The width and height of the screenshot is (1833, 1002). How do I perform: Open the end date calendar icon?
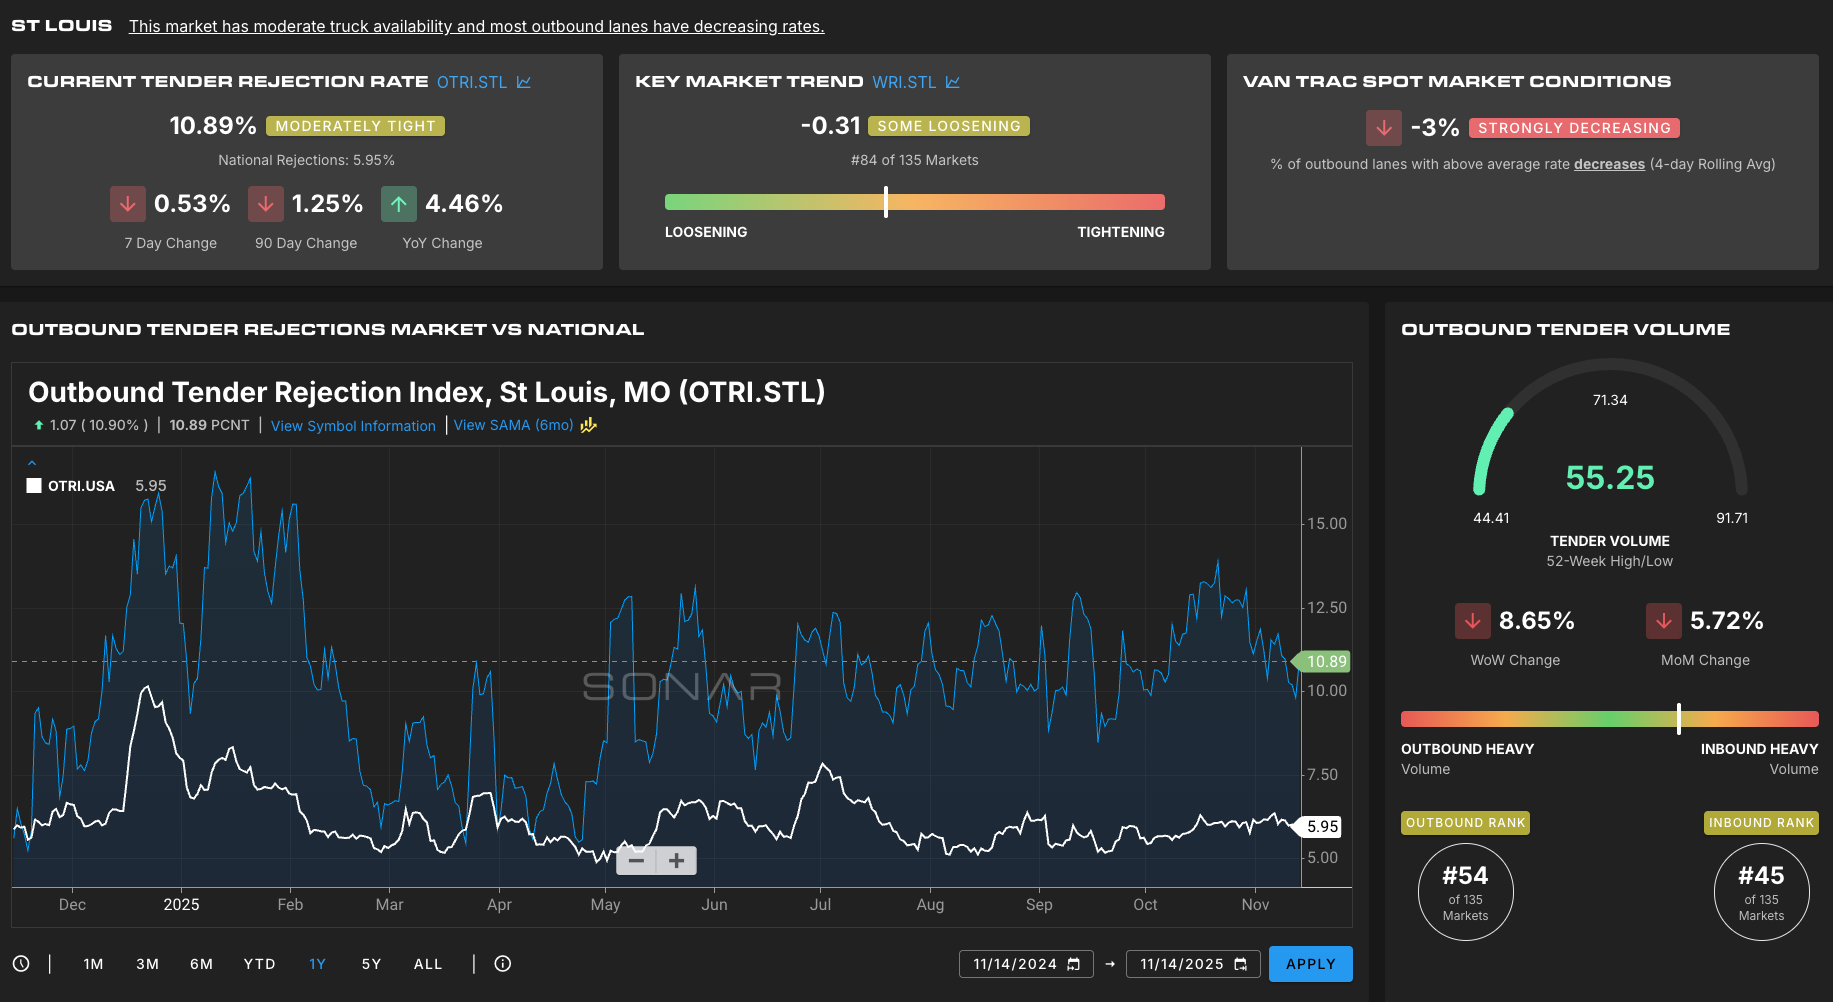pos(1241,964)
